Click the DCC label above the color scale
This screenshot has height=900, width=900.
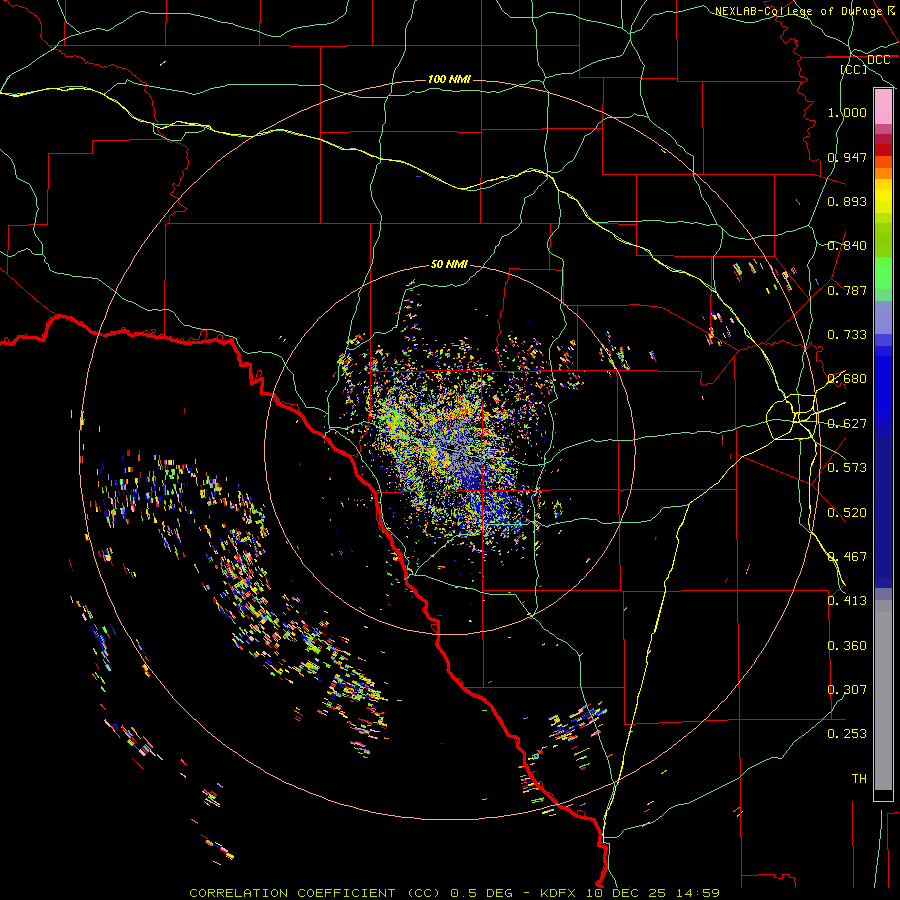click(878, 60)
